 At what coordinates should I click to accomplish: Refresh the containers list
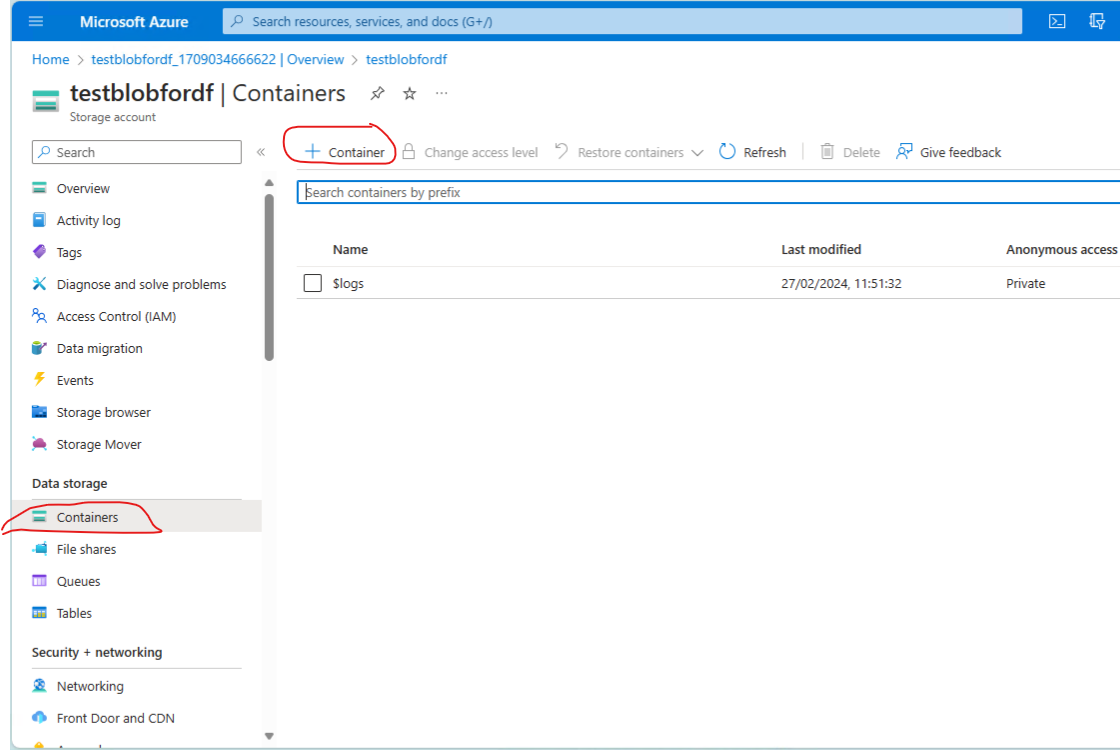[x=753, y=152]
